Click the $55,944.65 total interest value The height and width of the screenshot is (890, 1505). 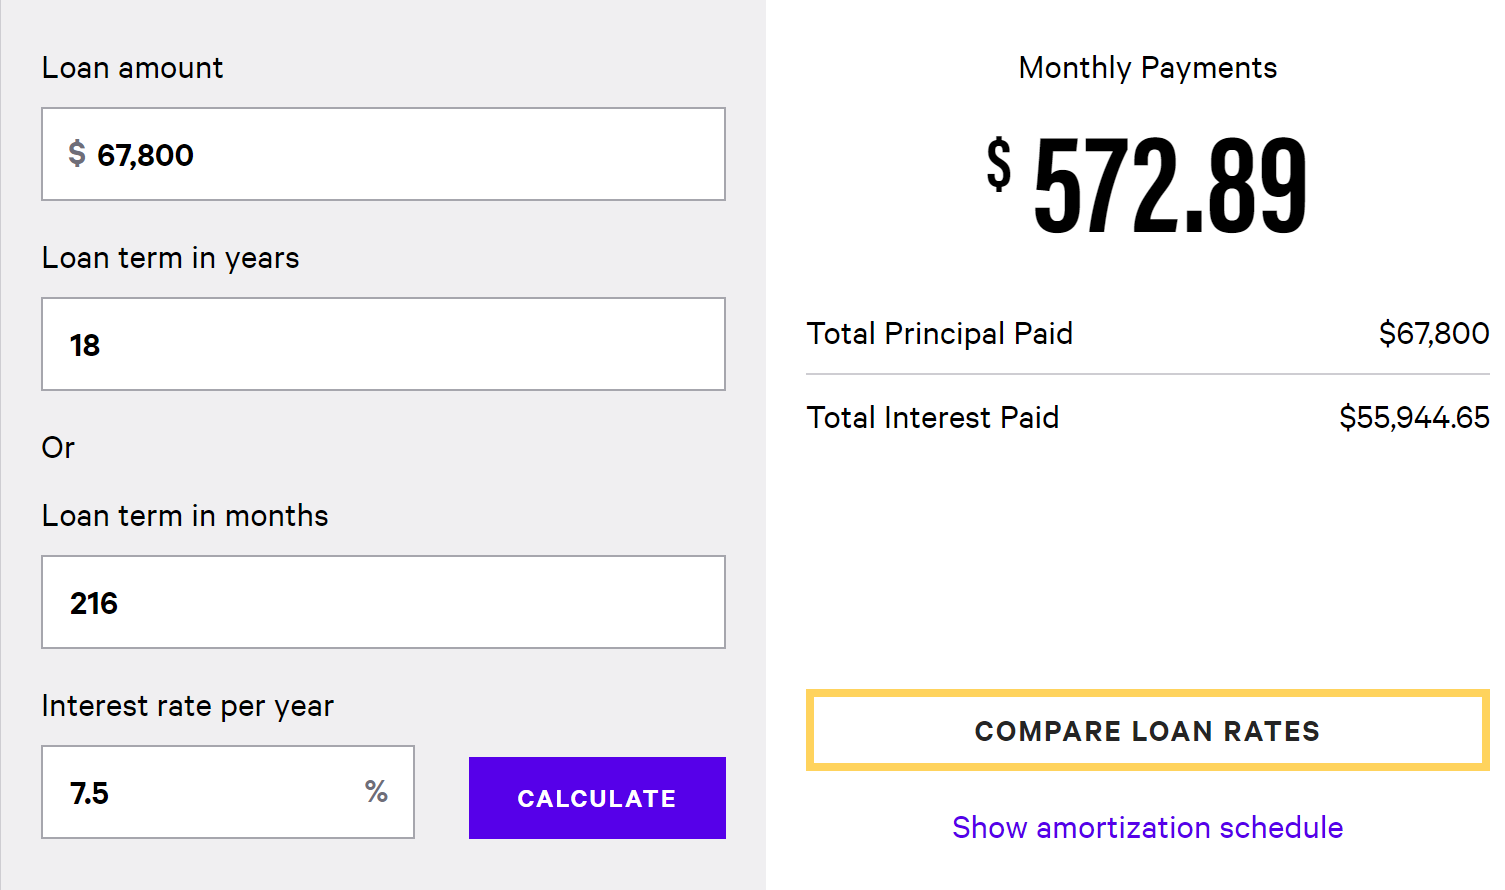click(1414, 417)
